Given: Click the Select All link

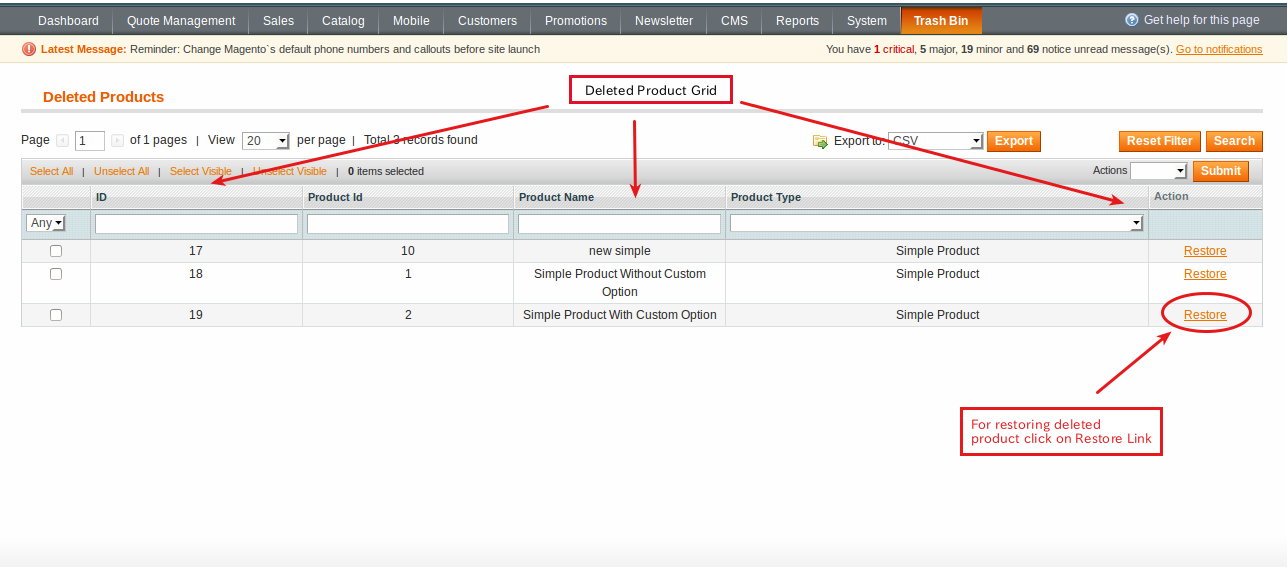Looking at the screenshot, I should pos(52,171).
